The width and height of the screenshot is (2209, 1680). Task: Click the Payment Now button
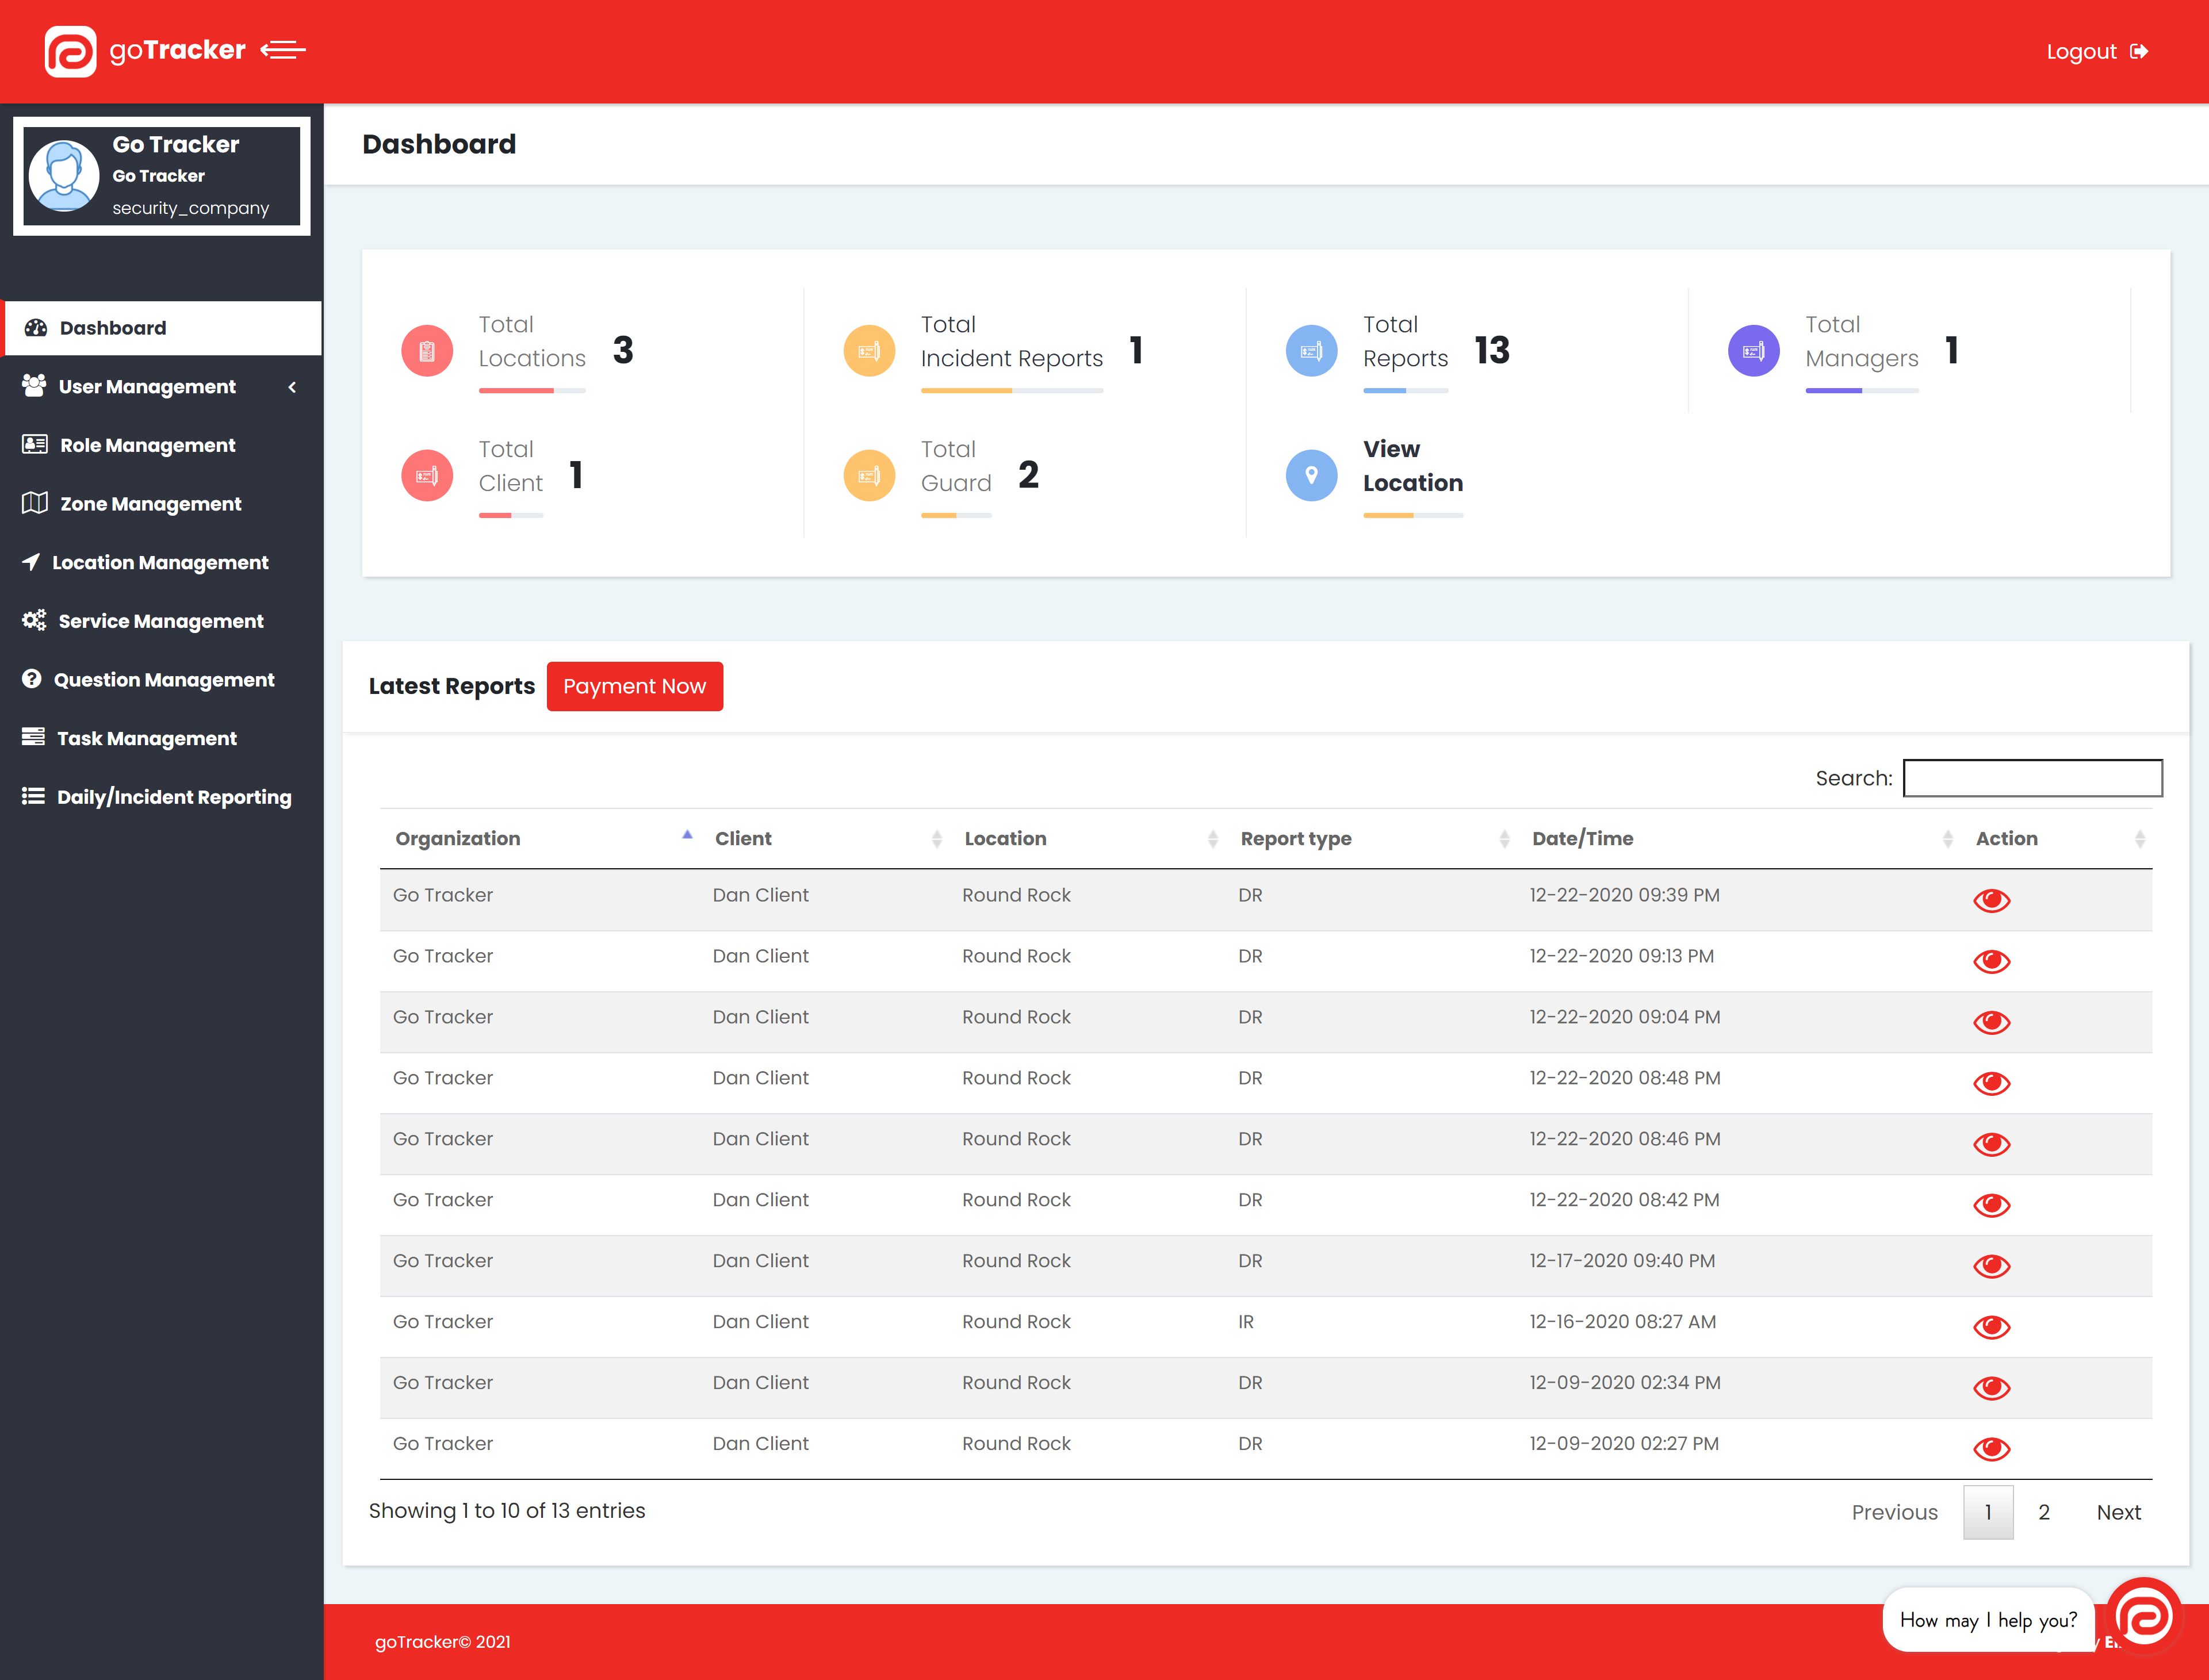[634, 686]
